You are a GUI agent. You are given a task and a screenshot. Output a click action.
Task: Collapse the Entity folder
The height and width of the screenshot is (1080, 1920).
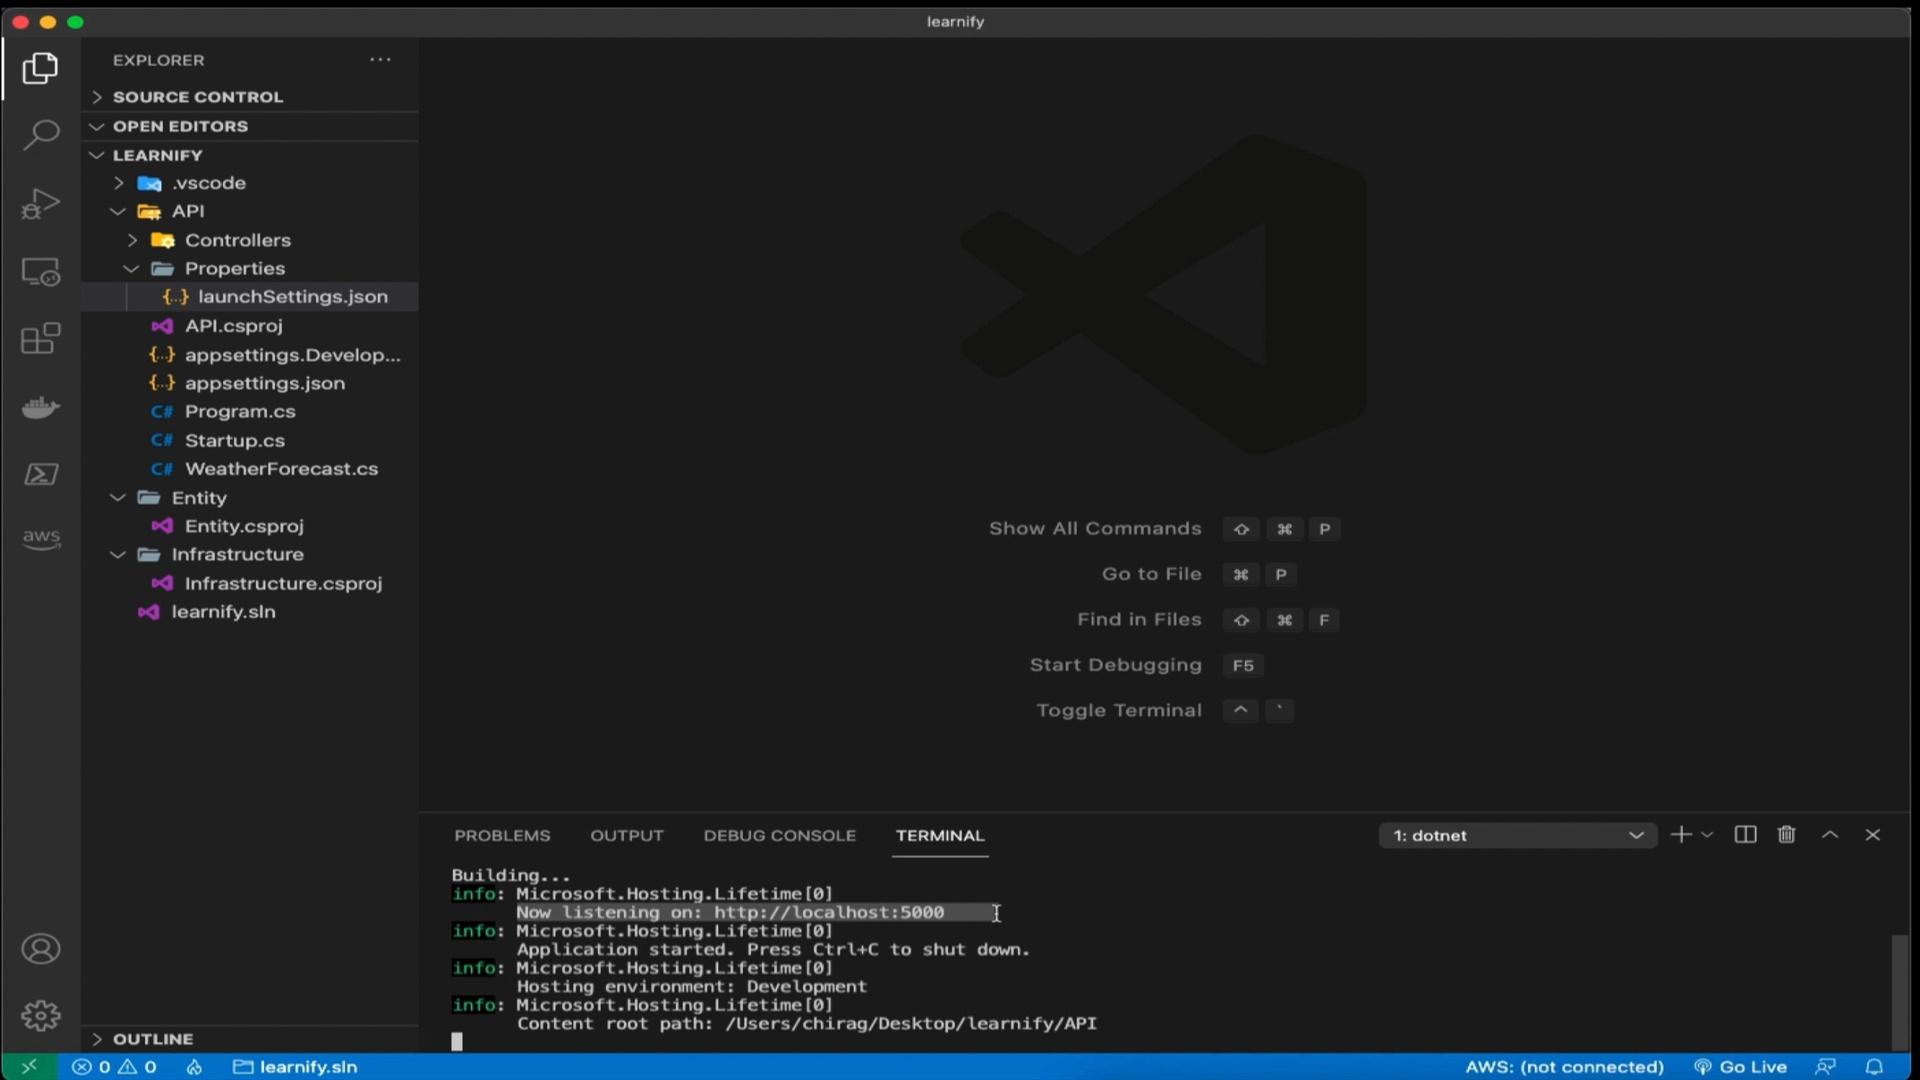(250, 497)
